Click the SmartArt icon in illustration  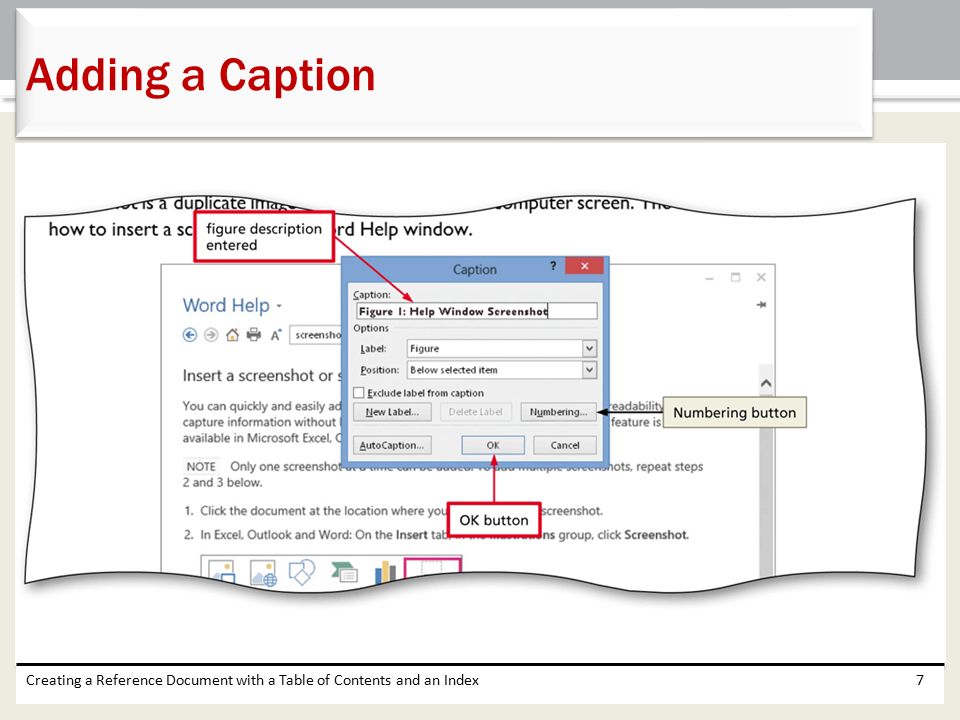click(344, 572)
